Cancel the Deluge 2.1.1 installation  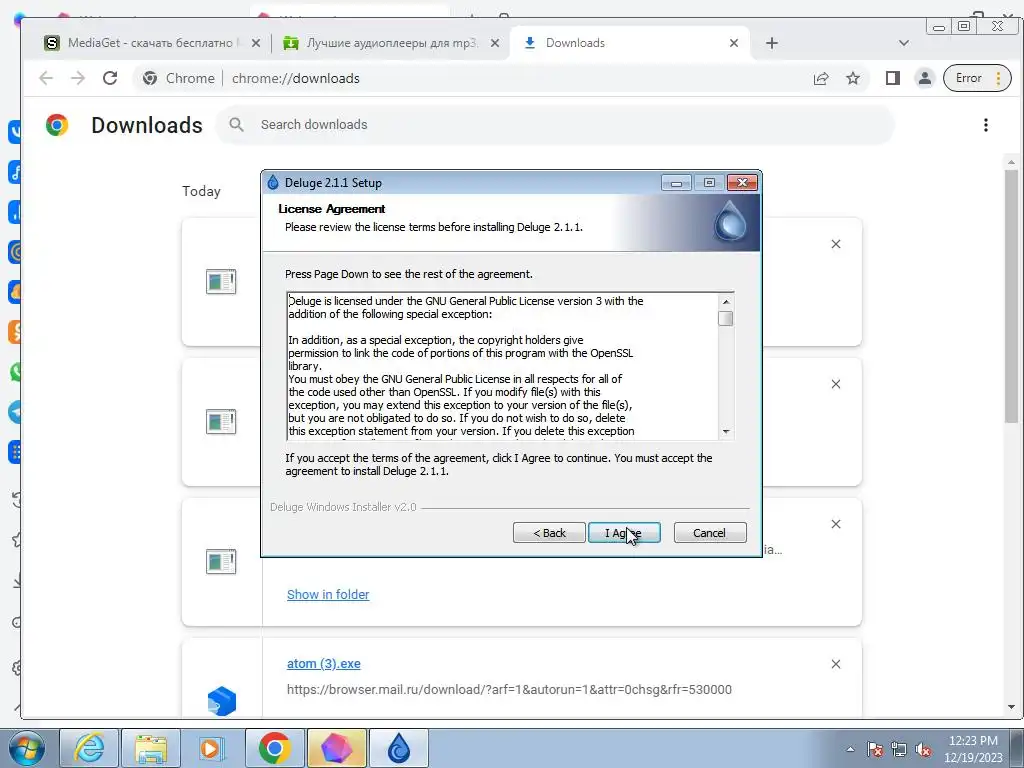coord(709,533)
